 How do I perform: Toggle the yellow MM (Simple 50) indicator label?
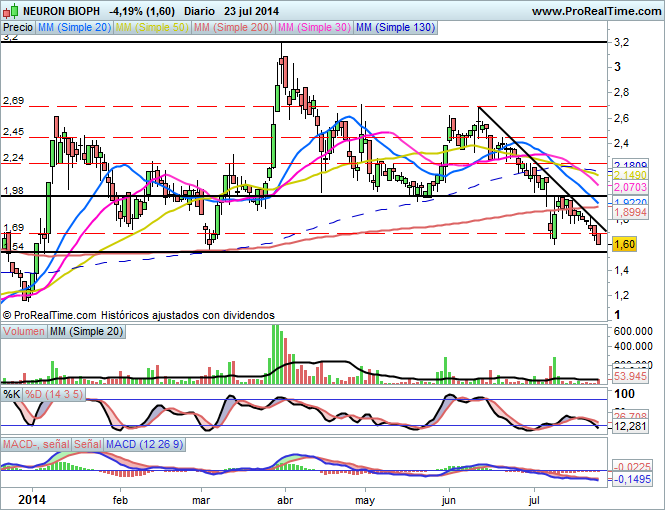[151, 28]
